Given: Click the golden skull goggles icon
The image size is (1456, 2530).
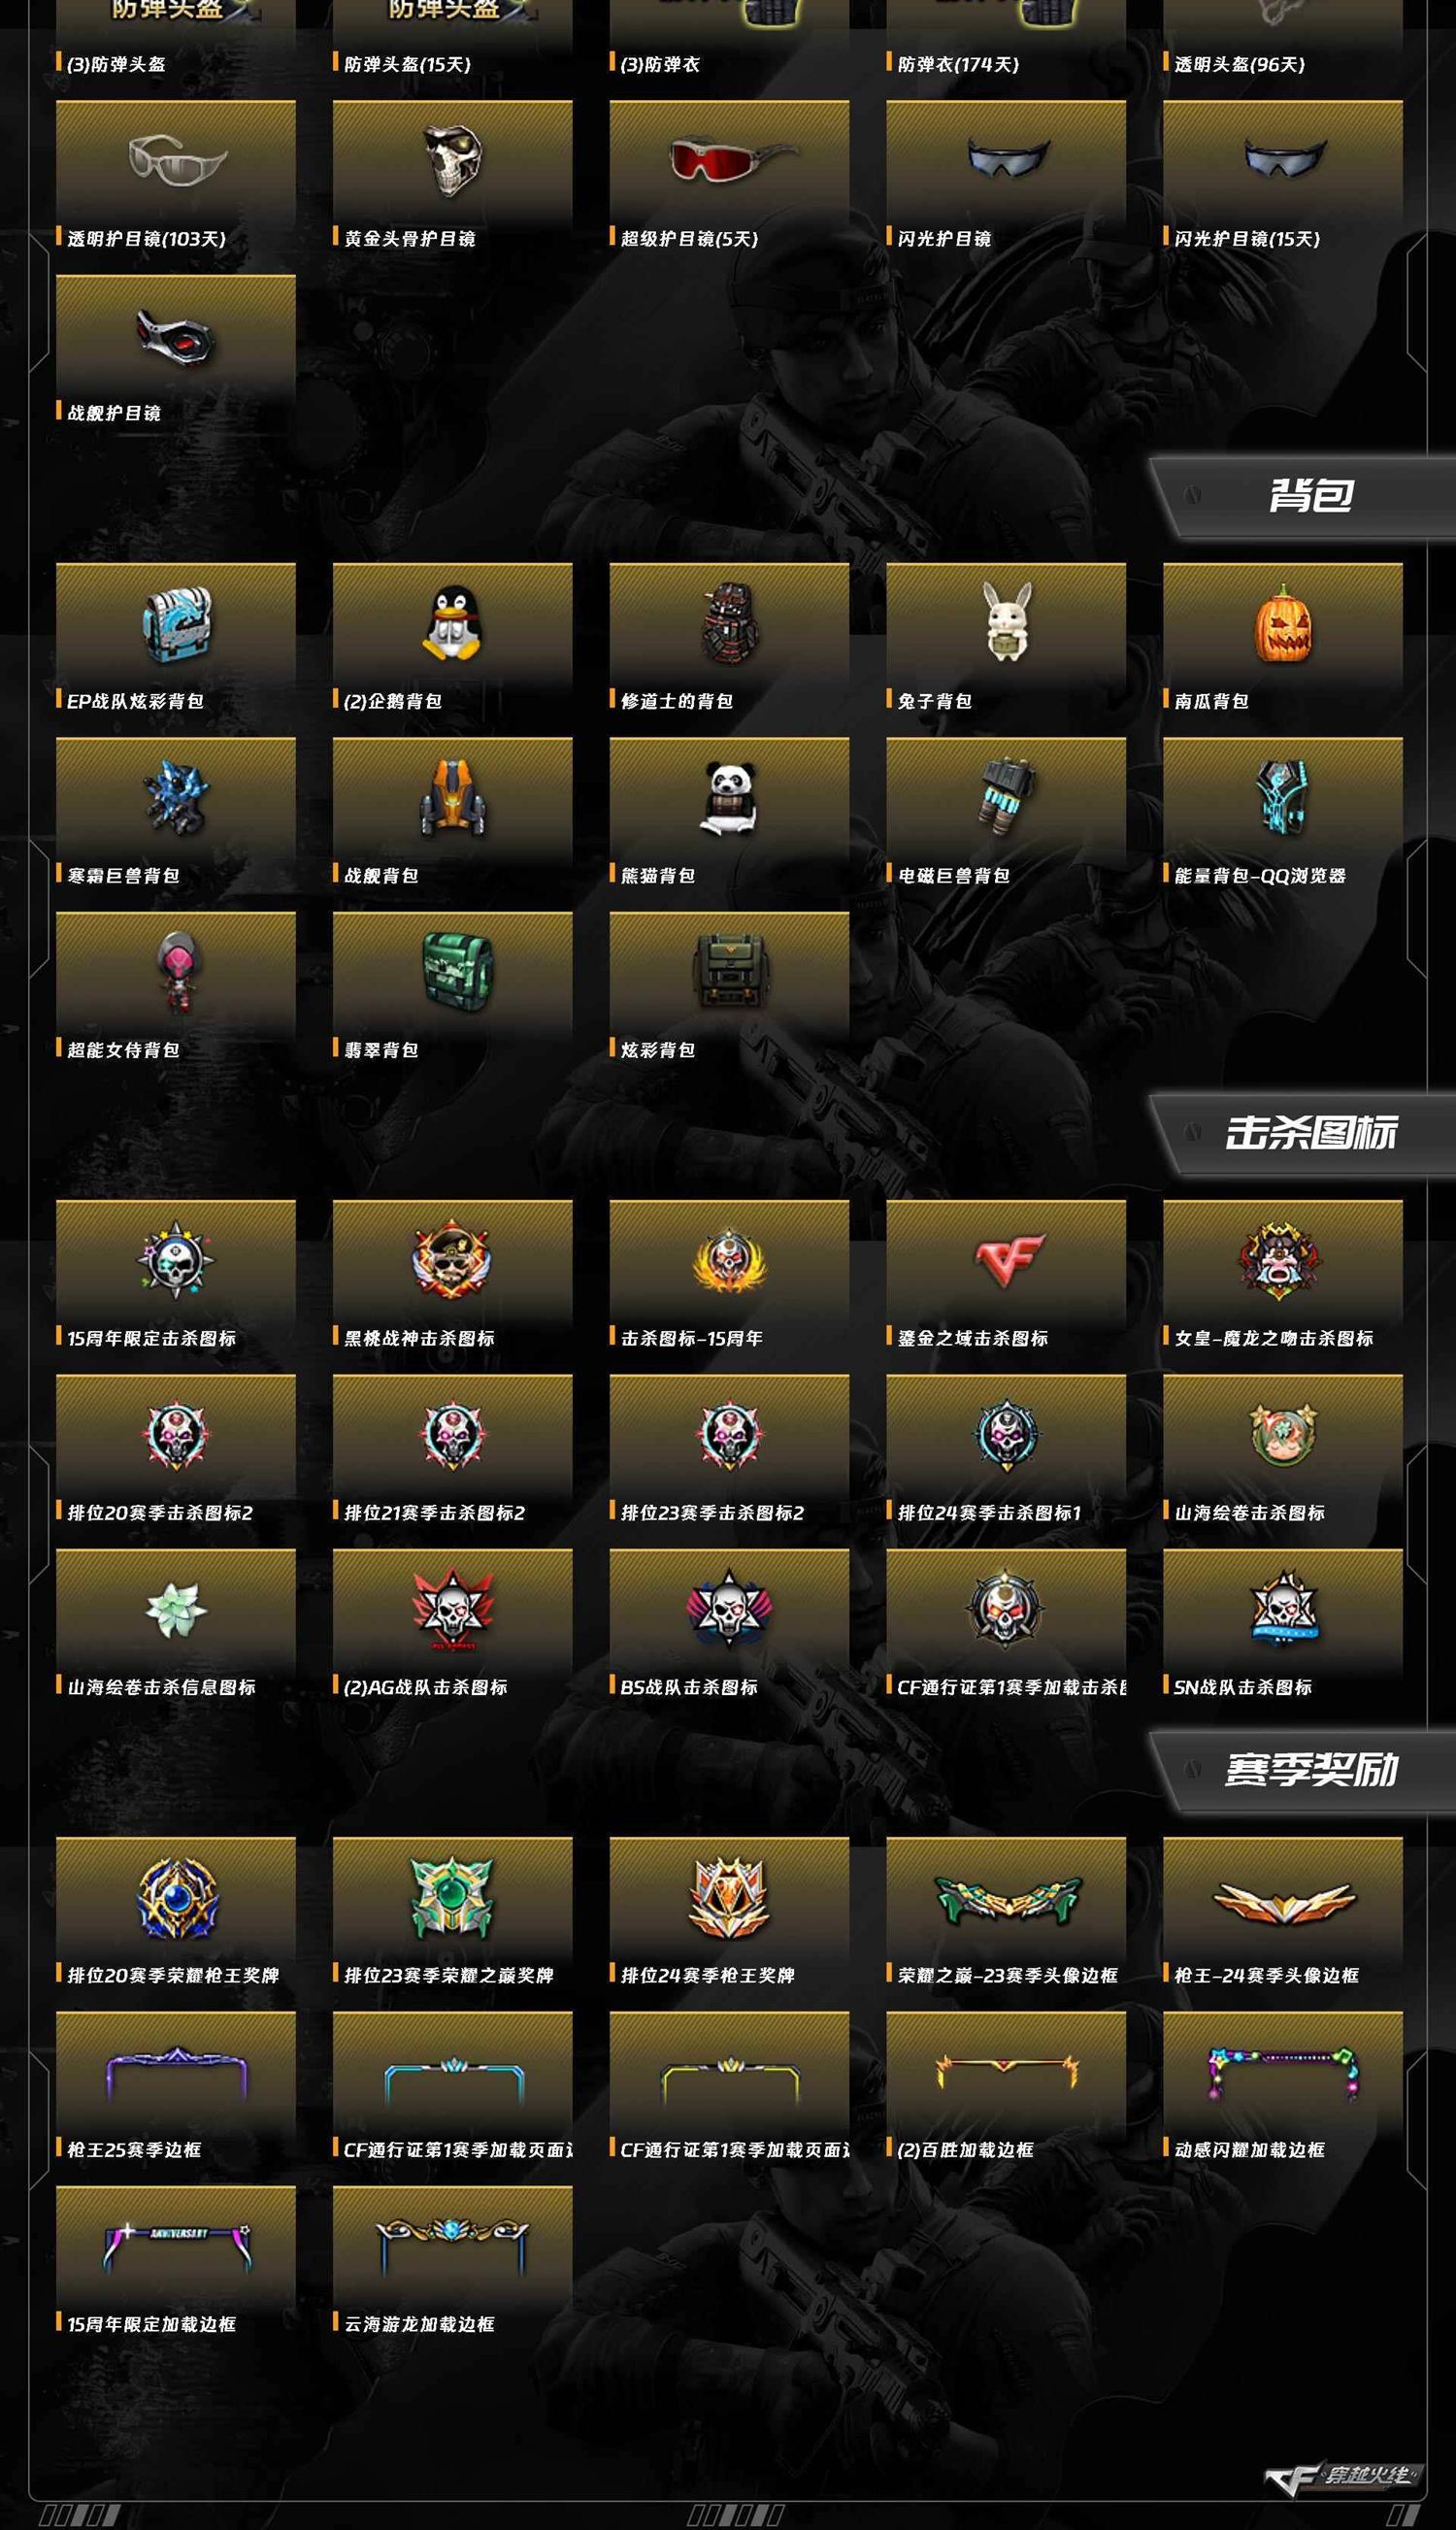Looking at the screenshot, I should point(452,160).
